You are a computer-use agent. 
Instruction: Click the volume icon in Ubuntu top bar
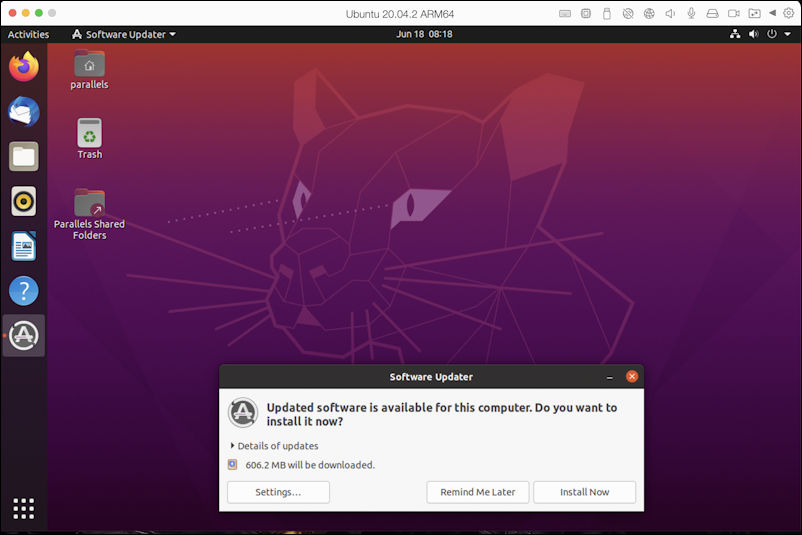pos(753,34)
